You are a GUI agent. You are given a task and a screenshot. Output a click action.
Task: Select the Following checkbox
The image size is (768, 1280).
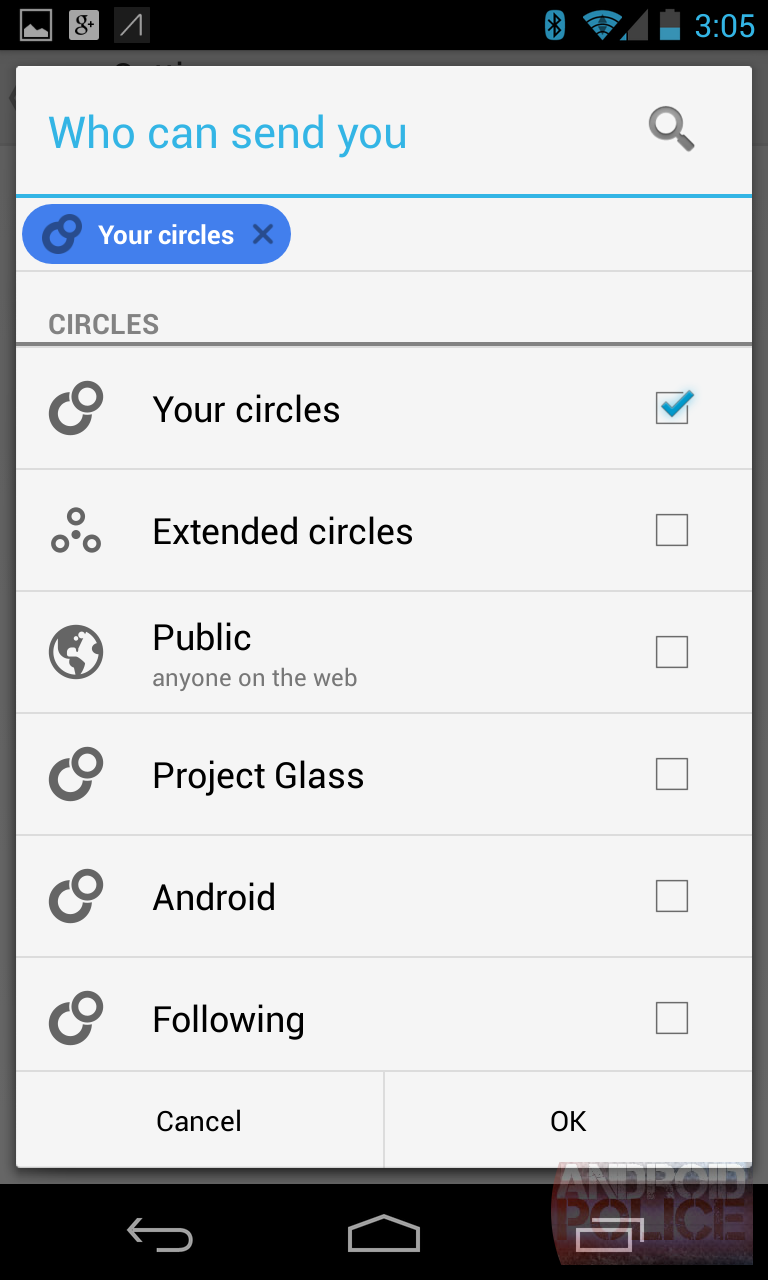tap(672, 1018)
